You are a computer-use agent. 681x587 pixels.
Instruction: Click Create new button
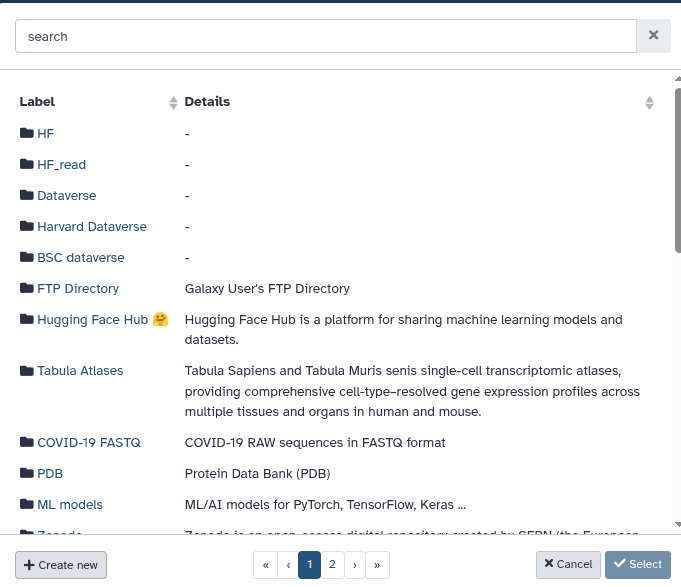pos(61,565)
